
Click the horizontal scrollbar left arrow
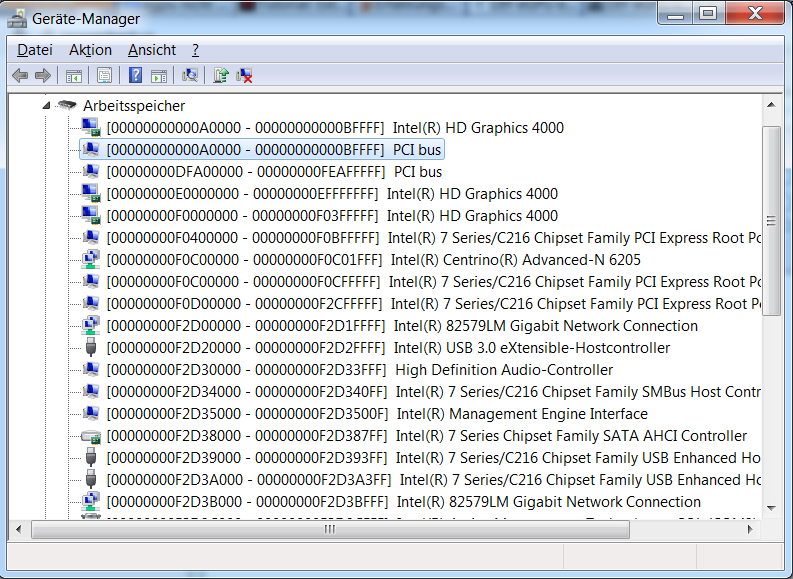pyautogui.click(x=18, y=529)
